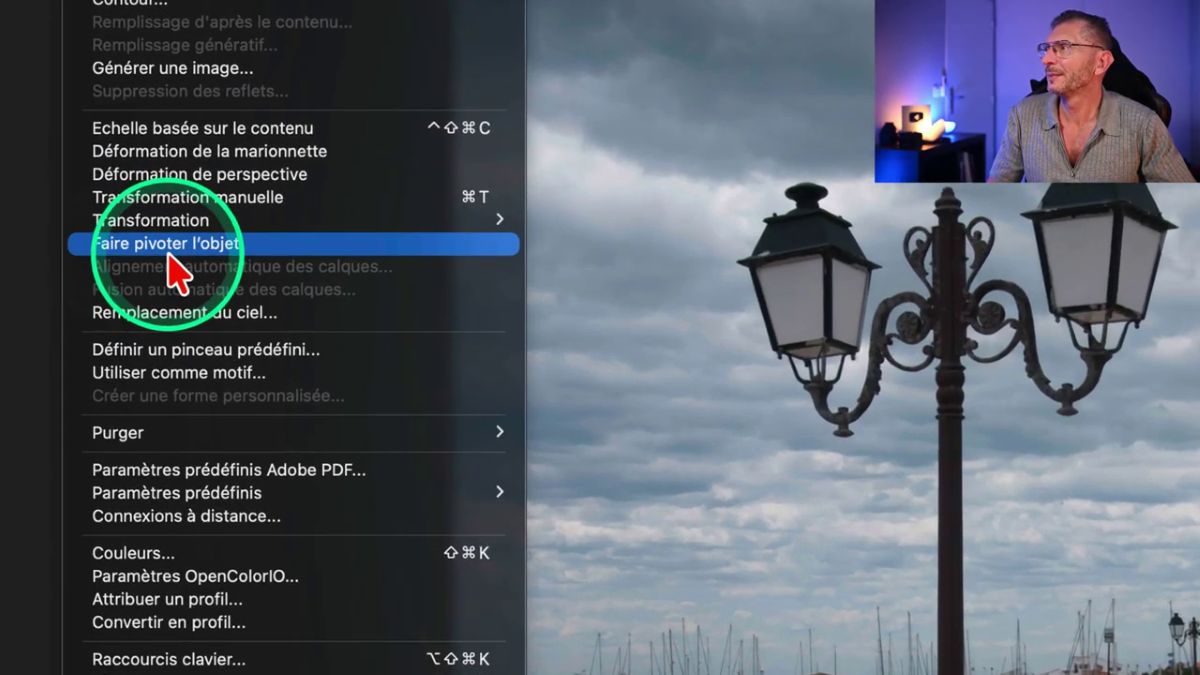The image size is (1200, 675).
Task: Select Attribuer un profil
Action: tap(167, 599)
